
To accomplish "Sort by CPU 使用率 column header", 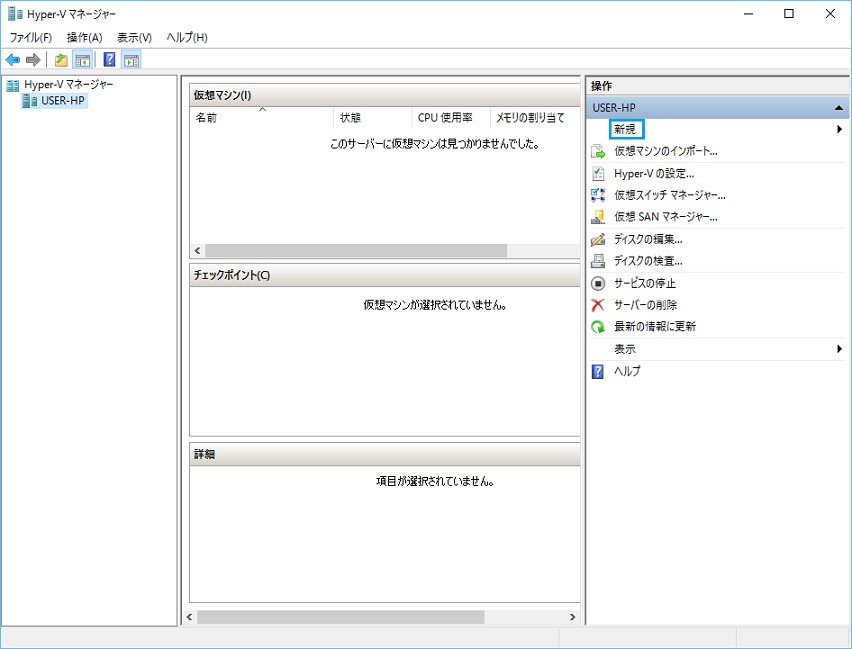I will tap(451, 117).
